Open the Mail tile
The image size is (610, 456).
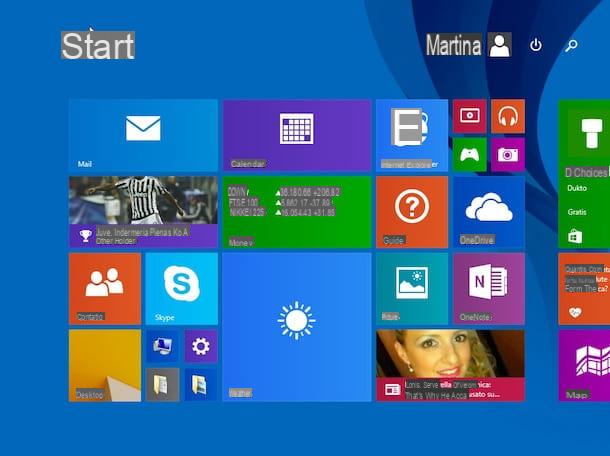pyautogui.click(x=143, y=135)
